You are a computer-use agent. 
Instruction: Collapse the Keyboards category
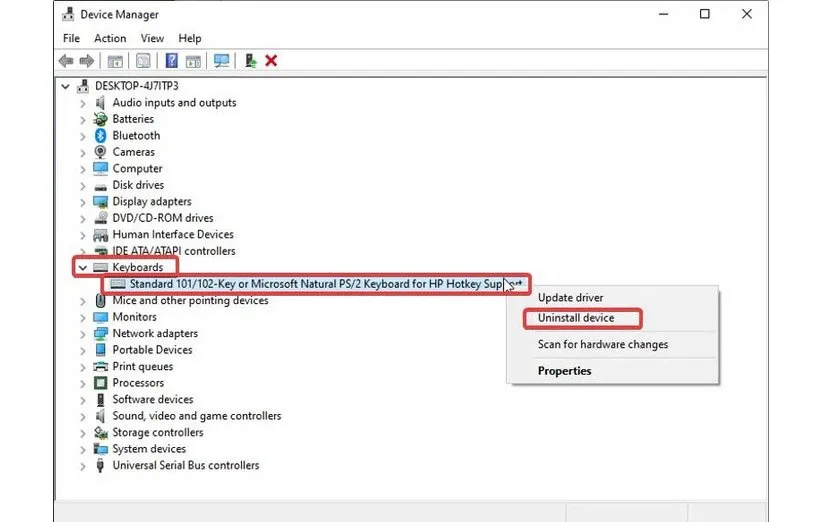pyautogui.click(x=82, y=268)
